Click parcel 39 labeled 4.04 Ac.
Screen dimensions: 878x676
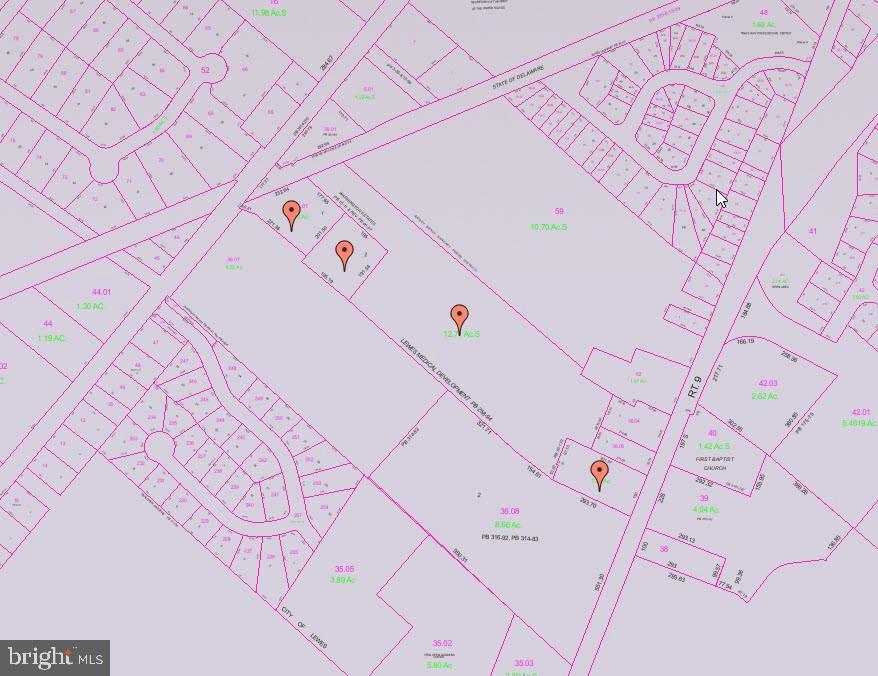(x=704, y=504)
